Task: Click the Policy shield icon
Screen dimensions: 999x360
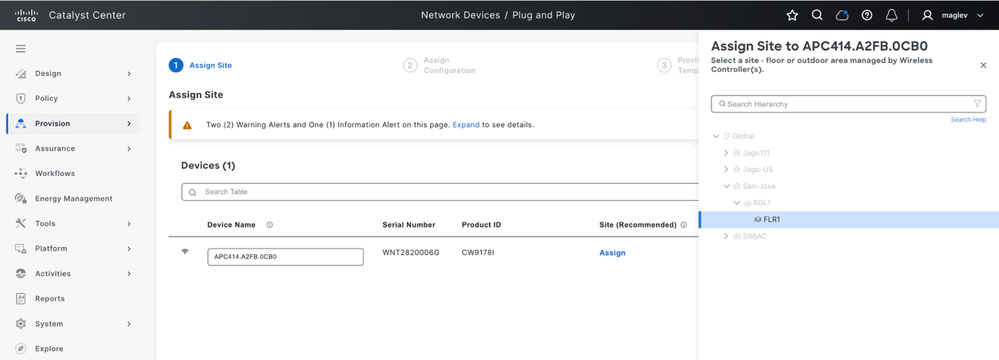Action: (20, 99)
